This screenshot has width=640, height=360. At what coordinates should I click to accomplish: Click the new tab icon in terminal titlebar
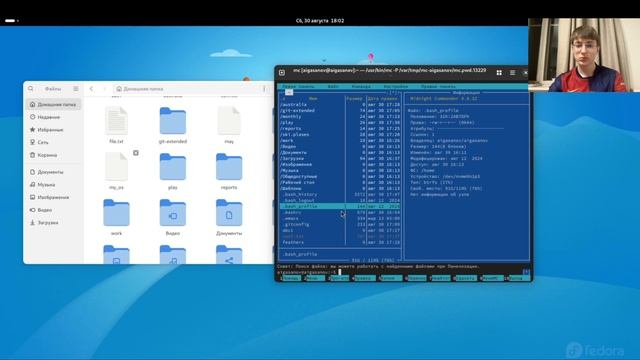coord(282,73)
